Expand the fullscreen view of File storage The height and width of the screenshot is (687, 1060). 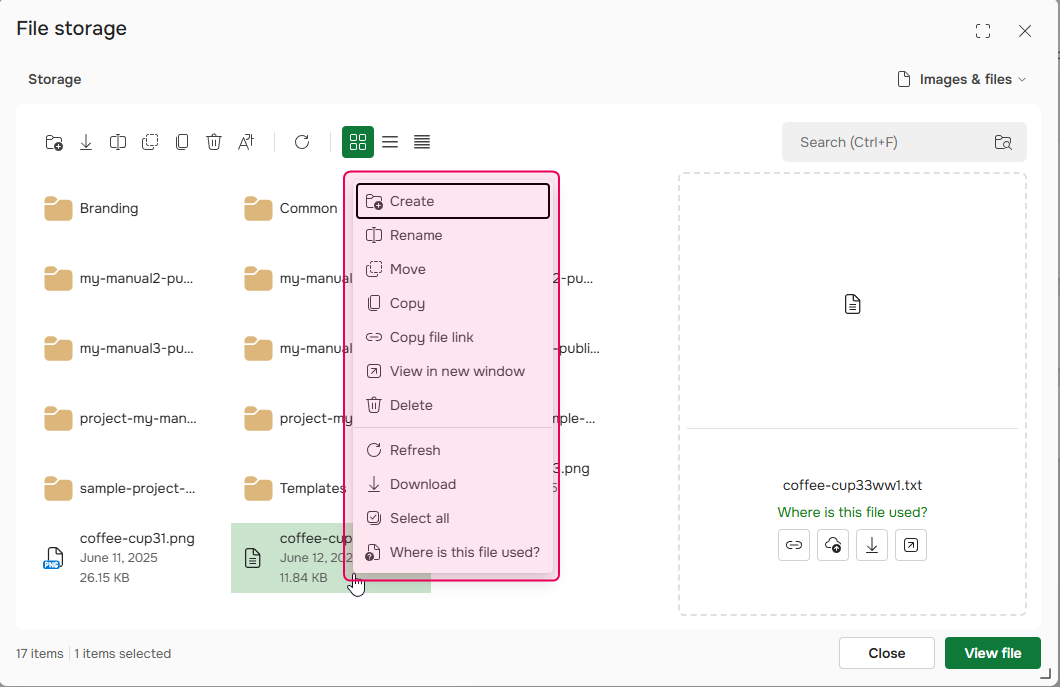pyautogui.click(x=982, y=31)
